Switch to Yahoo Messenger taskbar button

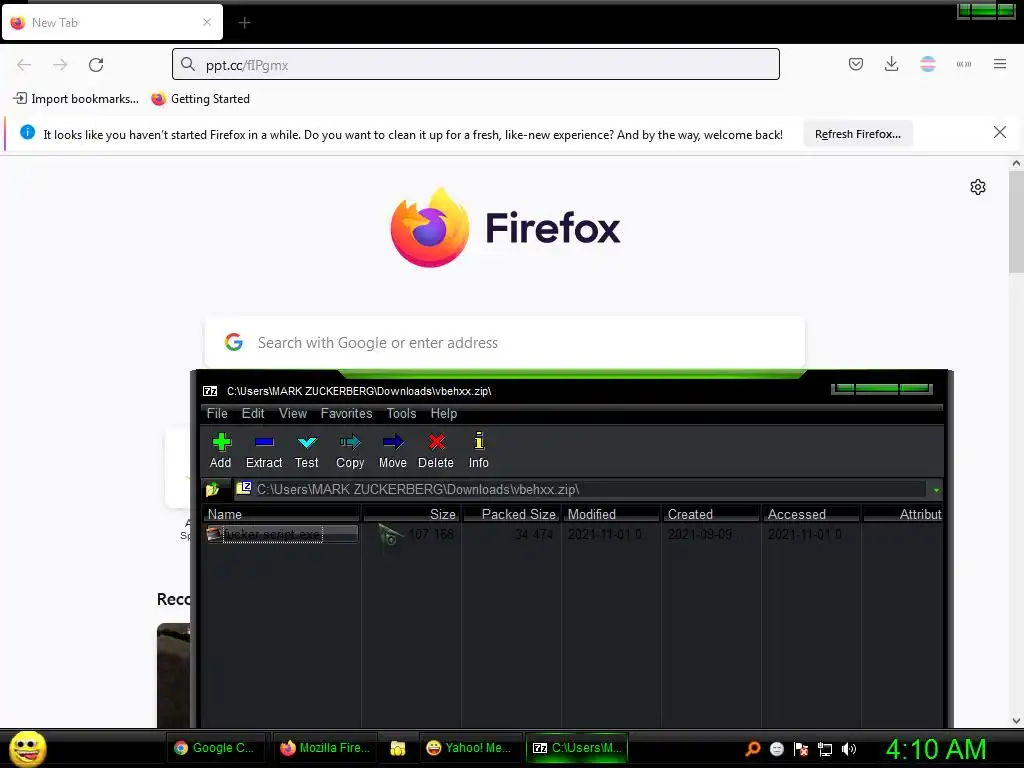click(x=470, y=748)
